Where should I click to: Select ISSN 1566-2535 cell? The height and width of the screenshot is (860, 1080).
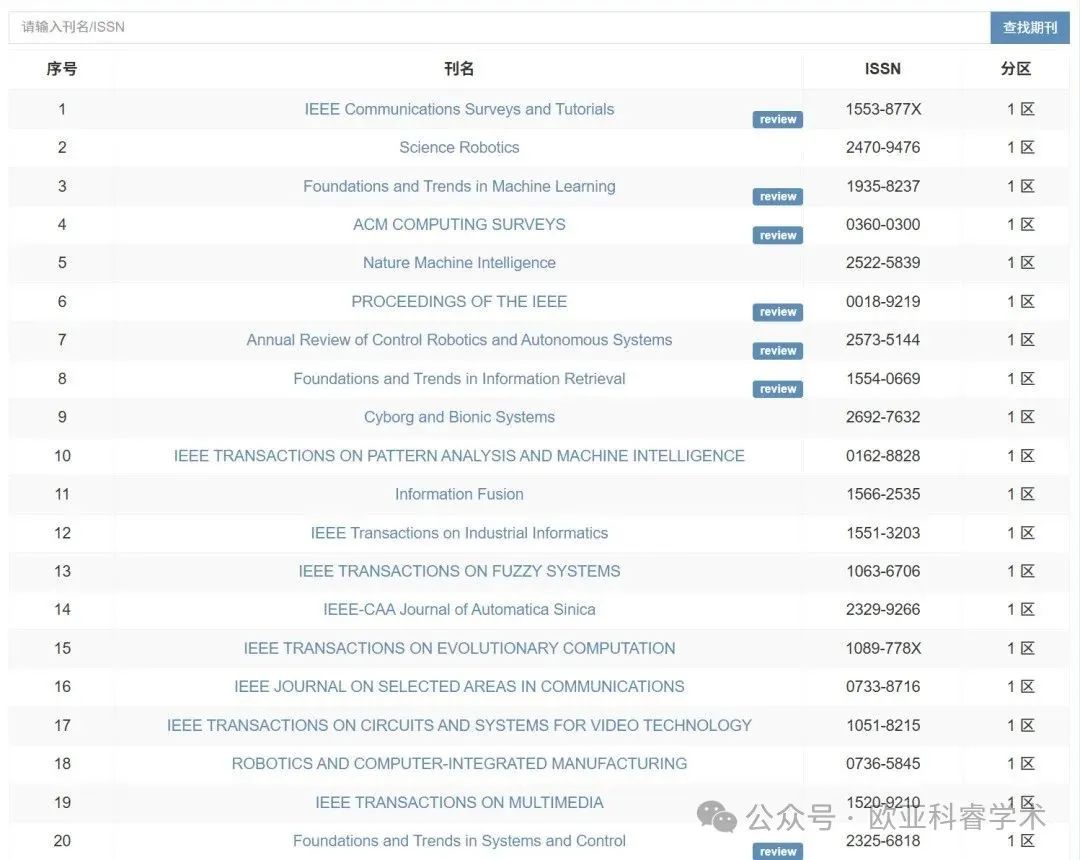(883, 494)
